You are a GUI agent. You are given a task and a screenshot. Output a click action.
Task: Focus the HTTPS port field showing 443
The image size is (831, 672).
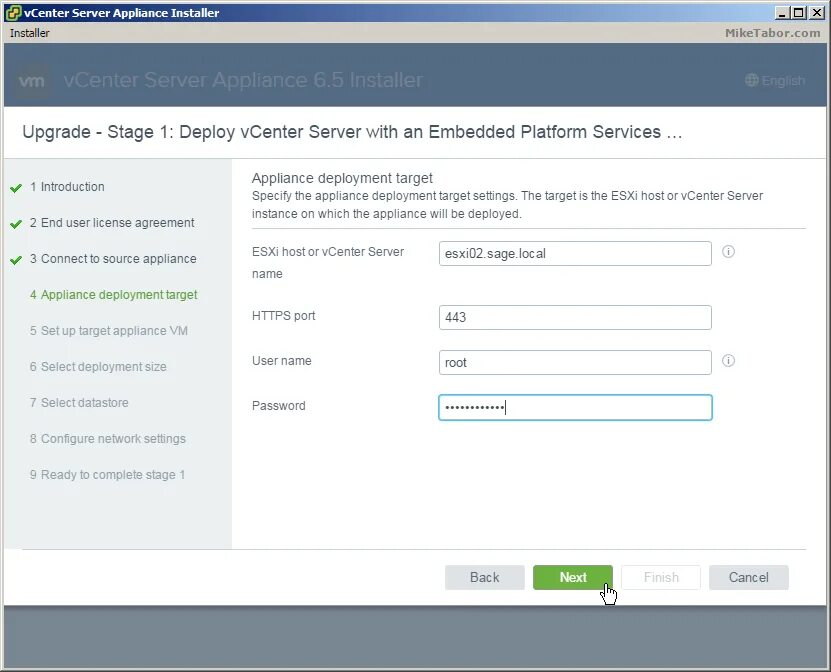[x=575, y=317]
